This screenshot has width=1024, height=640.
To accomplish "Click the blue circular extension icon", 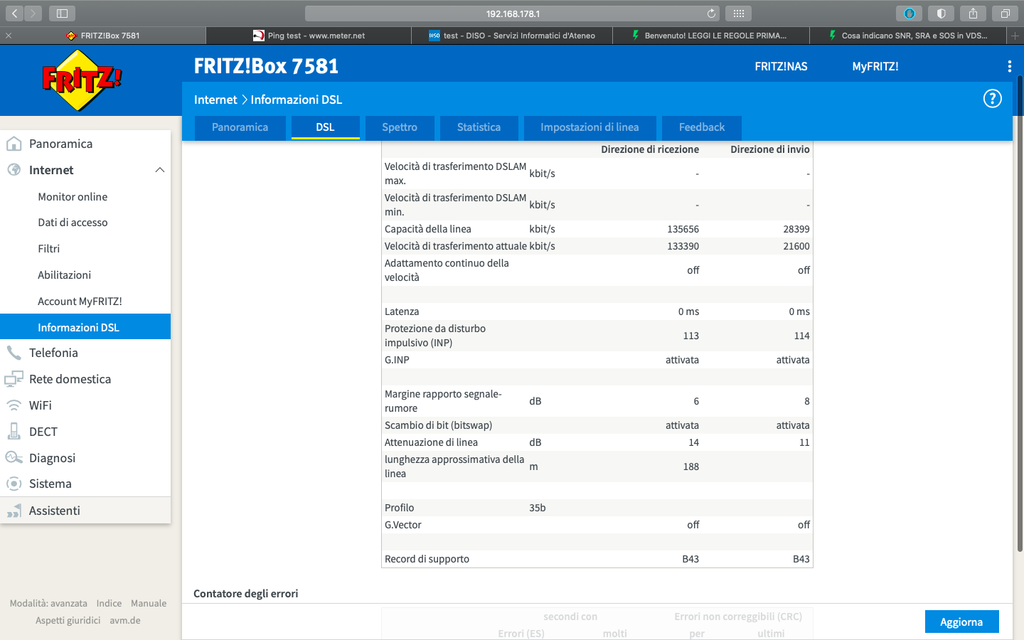I will [x=909, y=13].
